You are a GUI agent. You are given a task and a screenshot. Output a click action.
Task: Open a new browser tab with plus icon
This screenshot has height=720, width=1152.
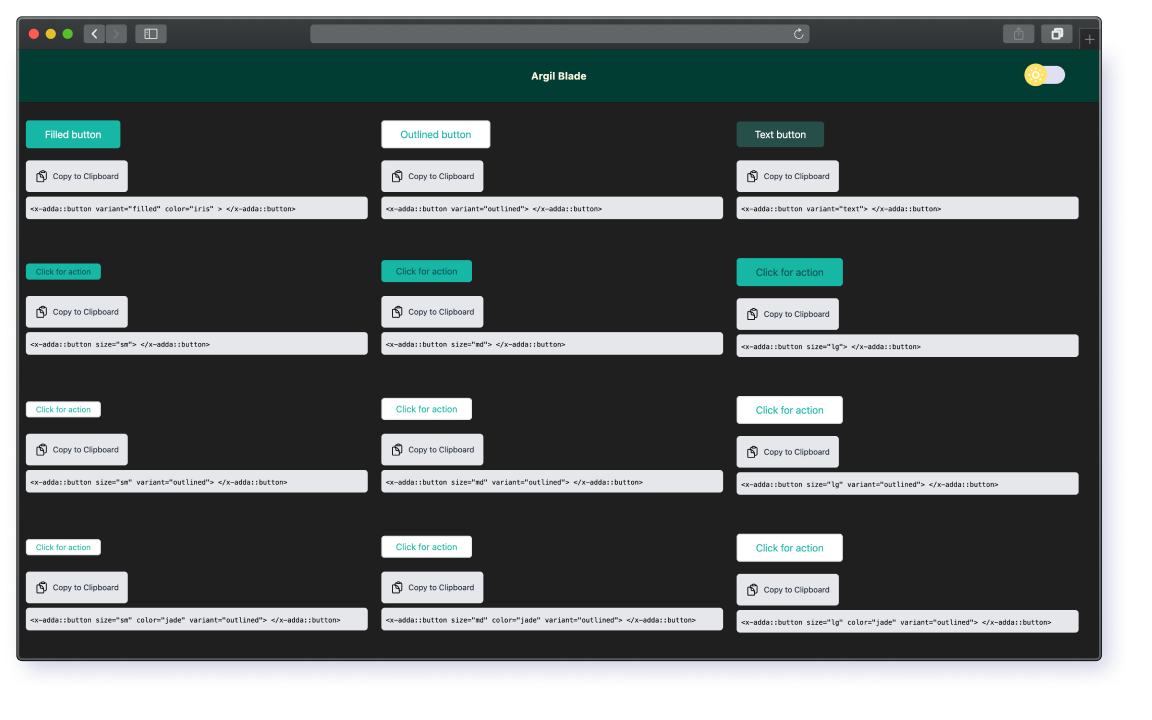tap(1090, 39)
